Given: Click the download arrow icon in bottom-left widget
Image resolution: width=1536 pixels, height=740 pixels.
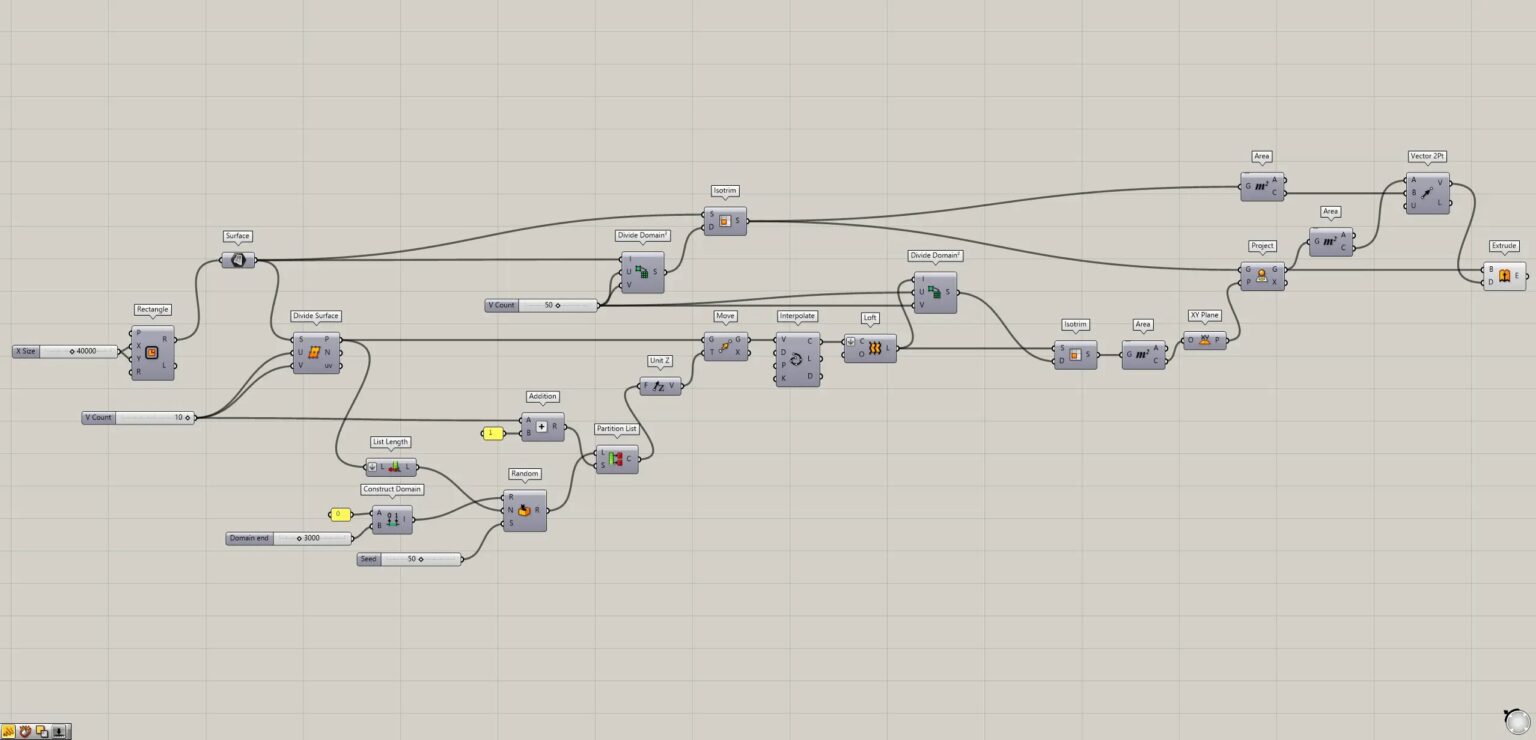Looking at the screenshot, I should pyautogui.click(x=59, y=731).
